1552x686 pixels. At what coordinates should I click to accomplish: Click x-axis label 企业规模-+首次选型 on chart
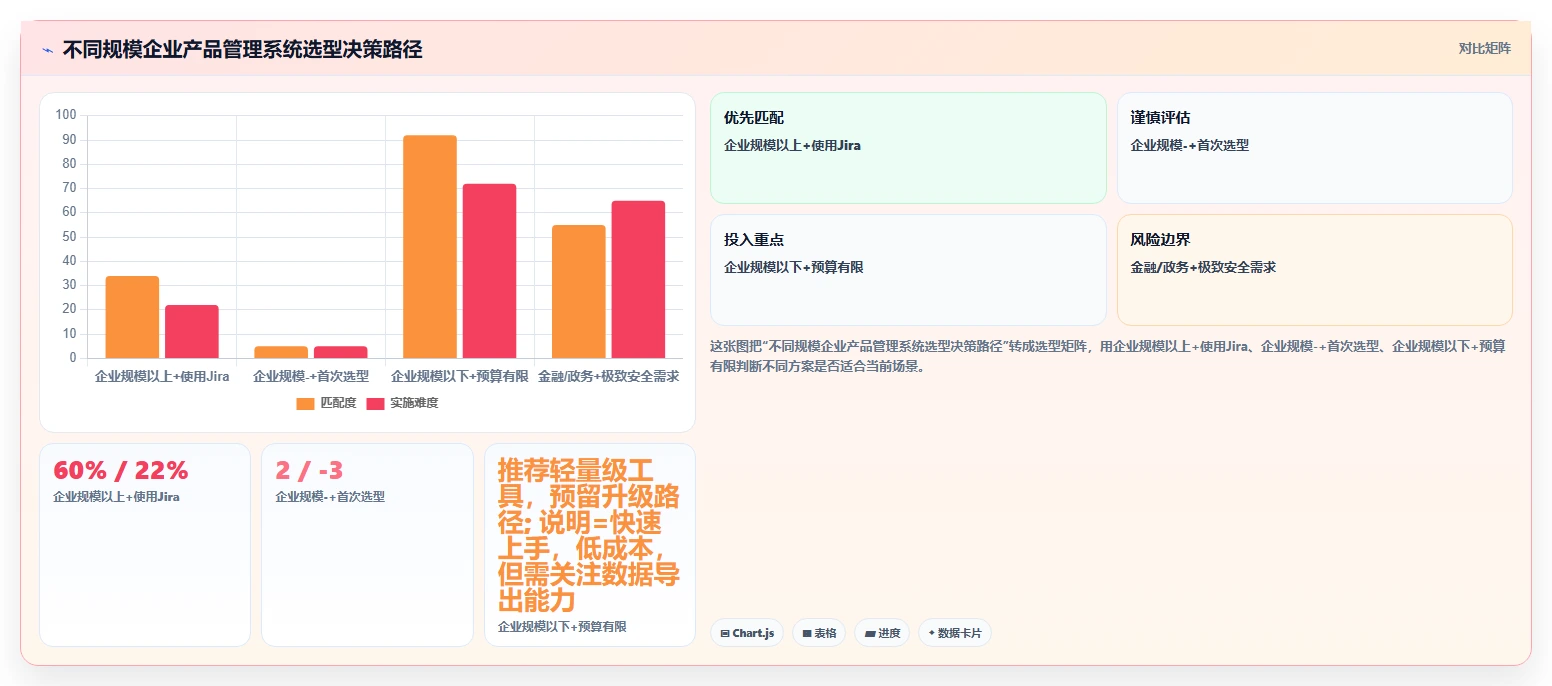click(x=311, y=377)
